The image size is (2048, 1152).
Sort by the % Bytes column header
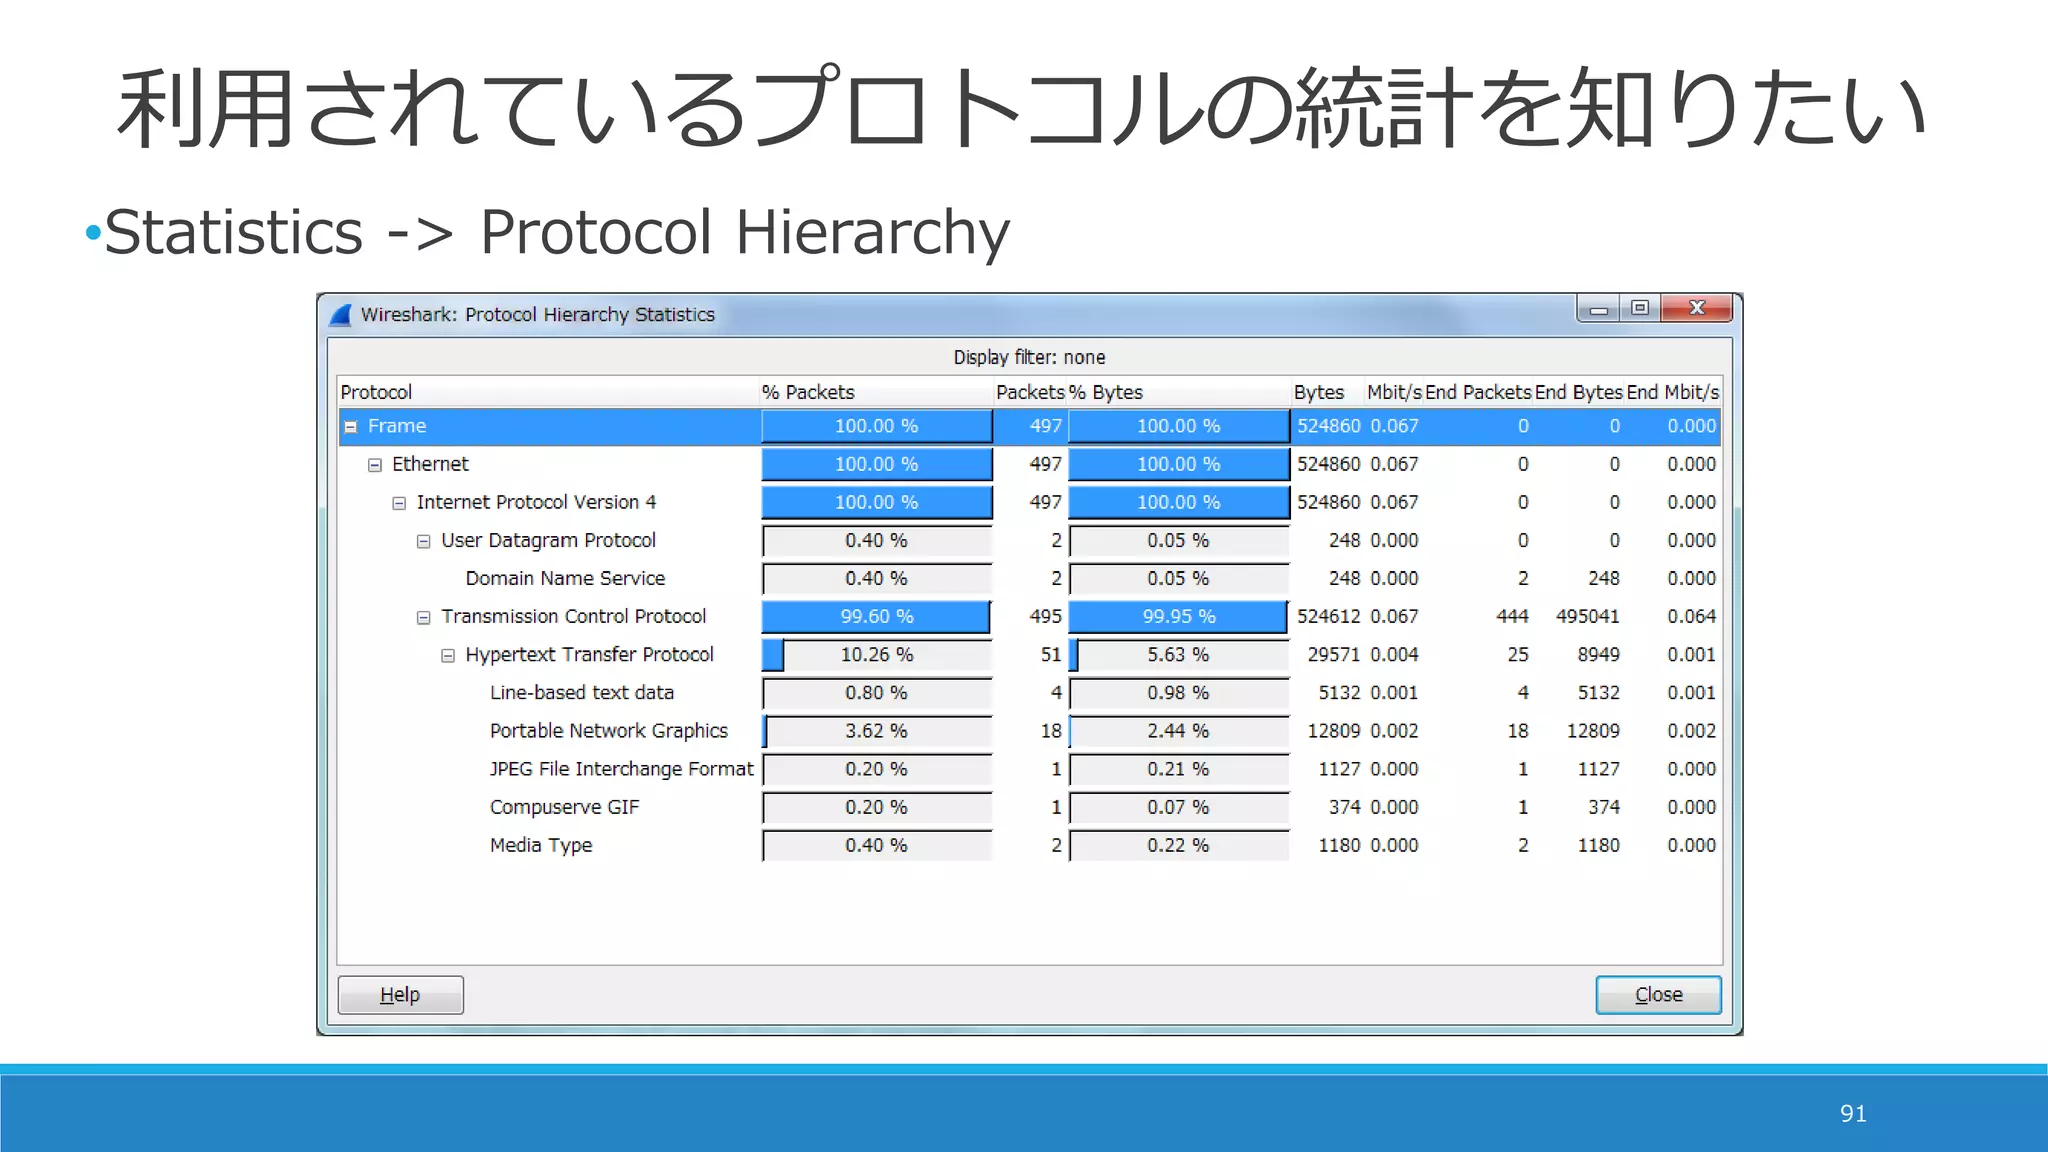1178,392
